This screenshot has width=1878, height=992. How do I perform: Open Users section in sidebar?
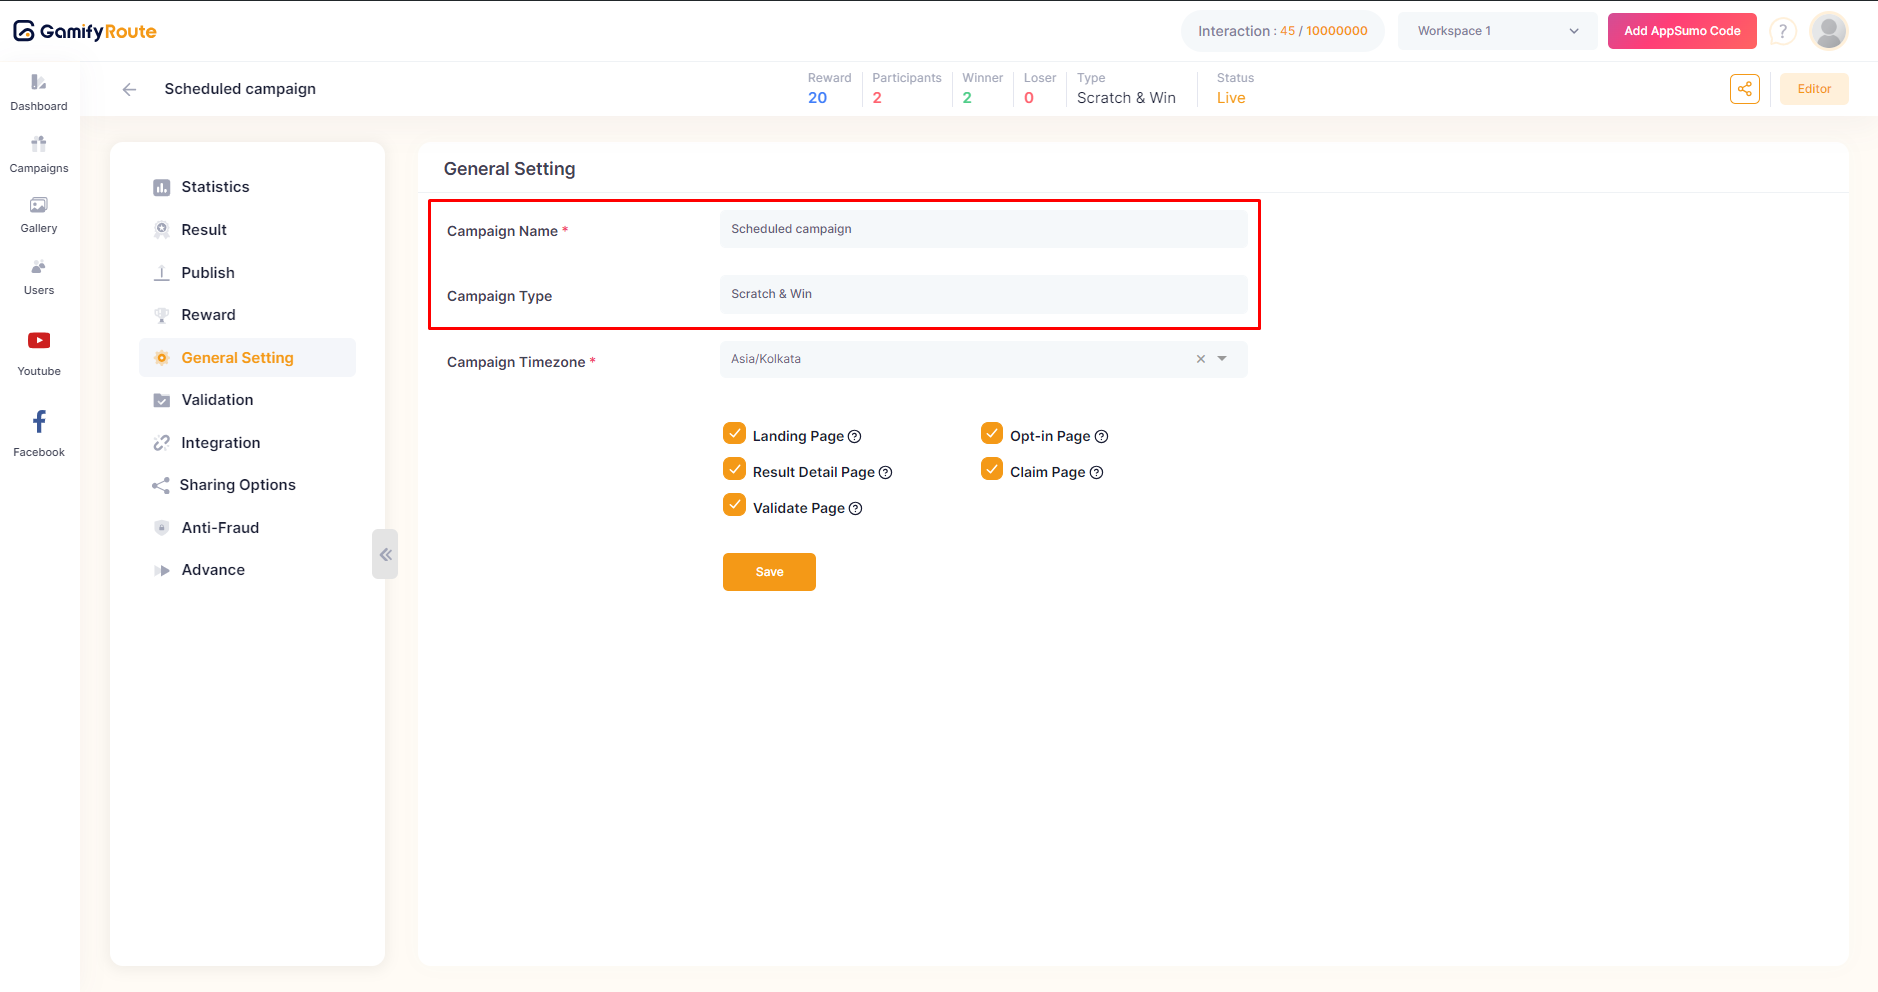pyautogui.click(x=39, y=268)
